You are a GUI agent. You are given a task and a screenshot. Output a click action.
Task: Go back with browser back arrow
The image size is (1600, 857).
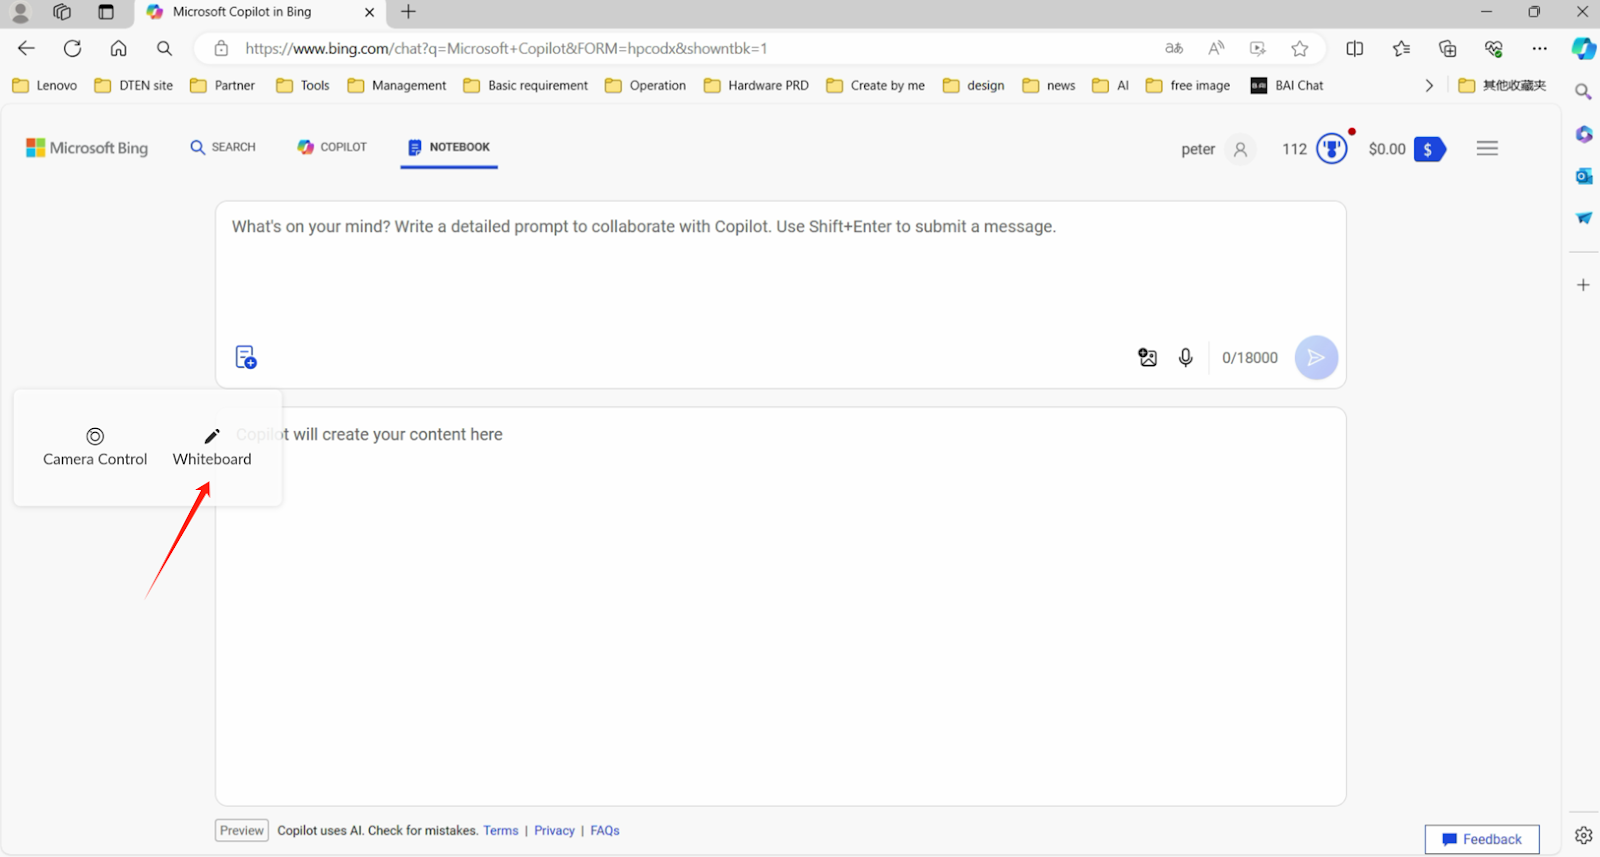tap(26, 48)
